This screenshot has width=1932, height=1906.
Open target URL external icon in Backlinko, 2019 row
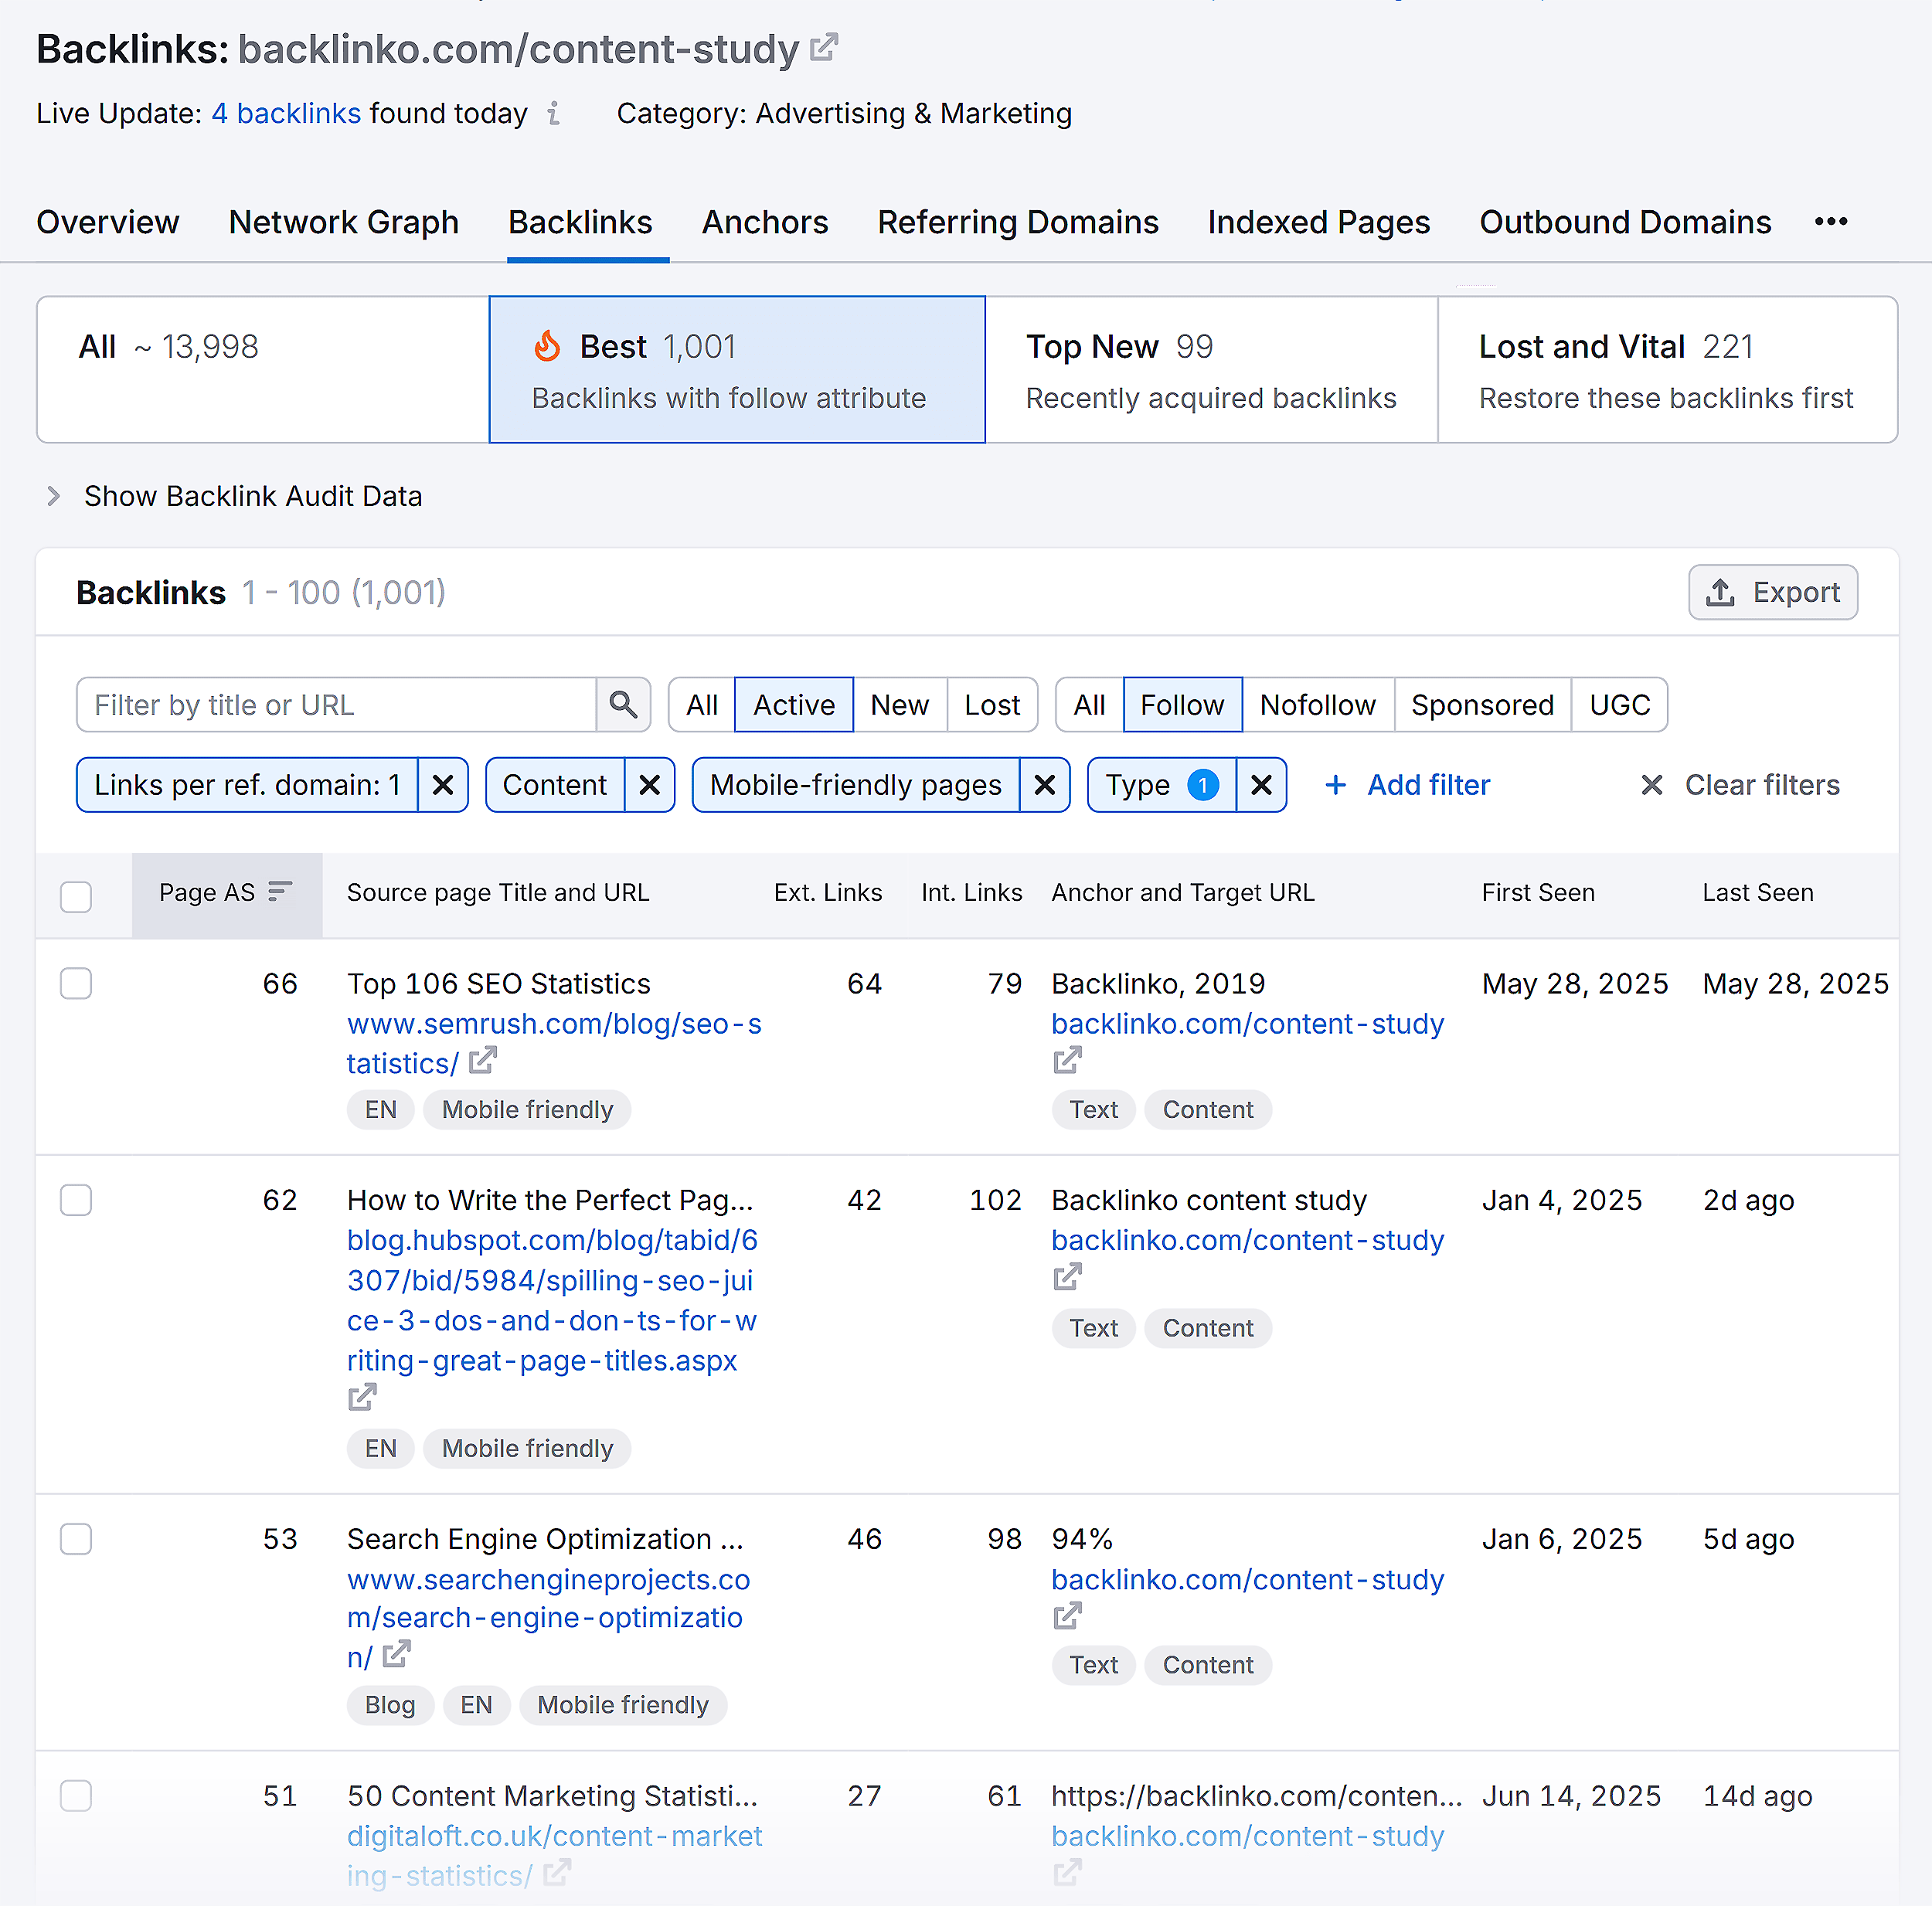pyautogui.click(x=1068, y=1060)
